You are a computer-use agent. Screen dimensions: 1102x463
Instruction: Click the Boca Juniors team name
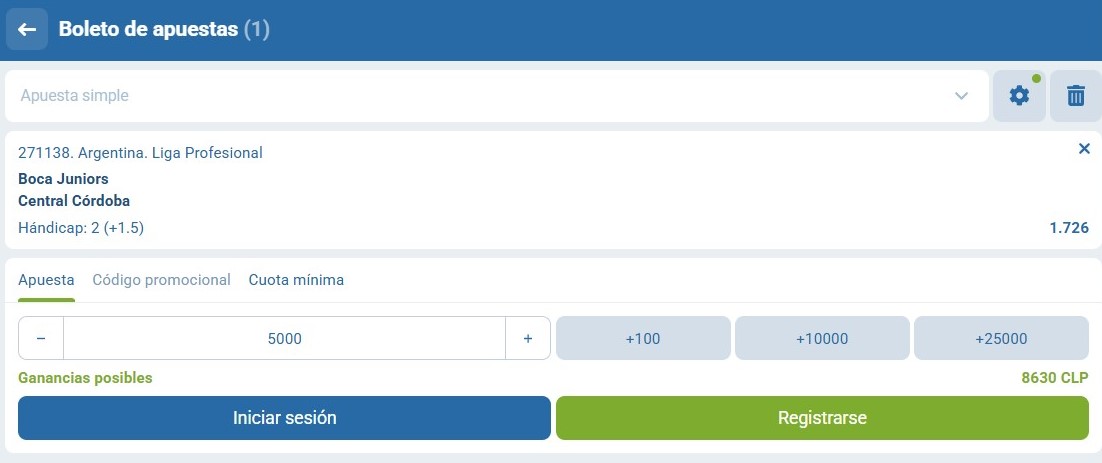(x=63, y=179)
